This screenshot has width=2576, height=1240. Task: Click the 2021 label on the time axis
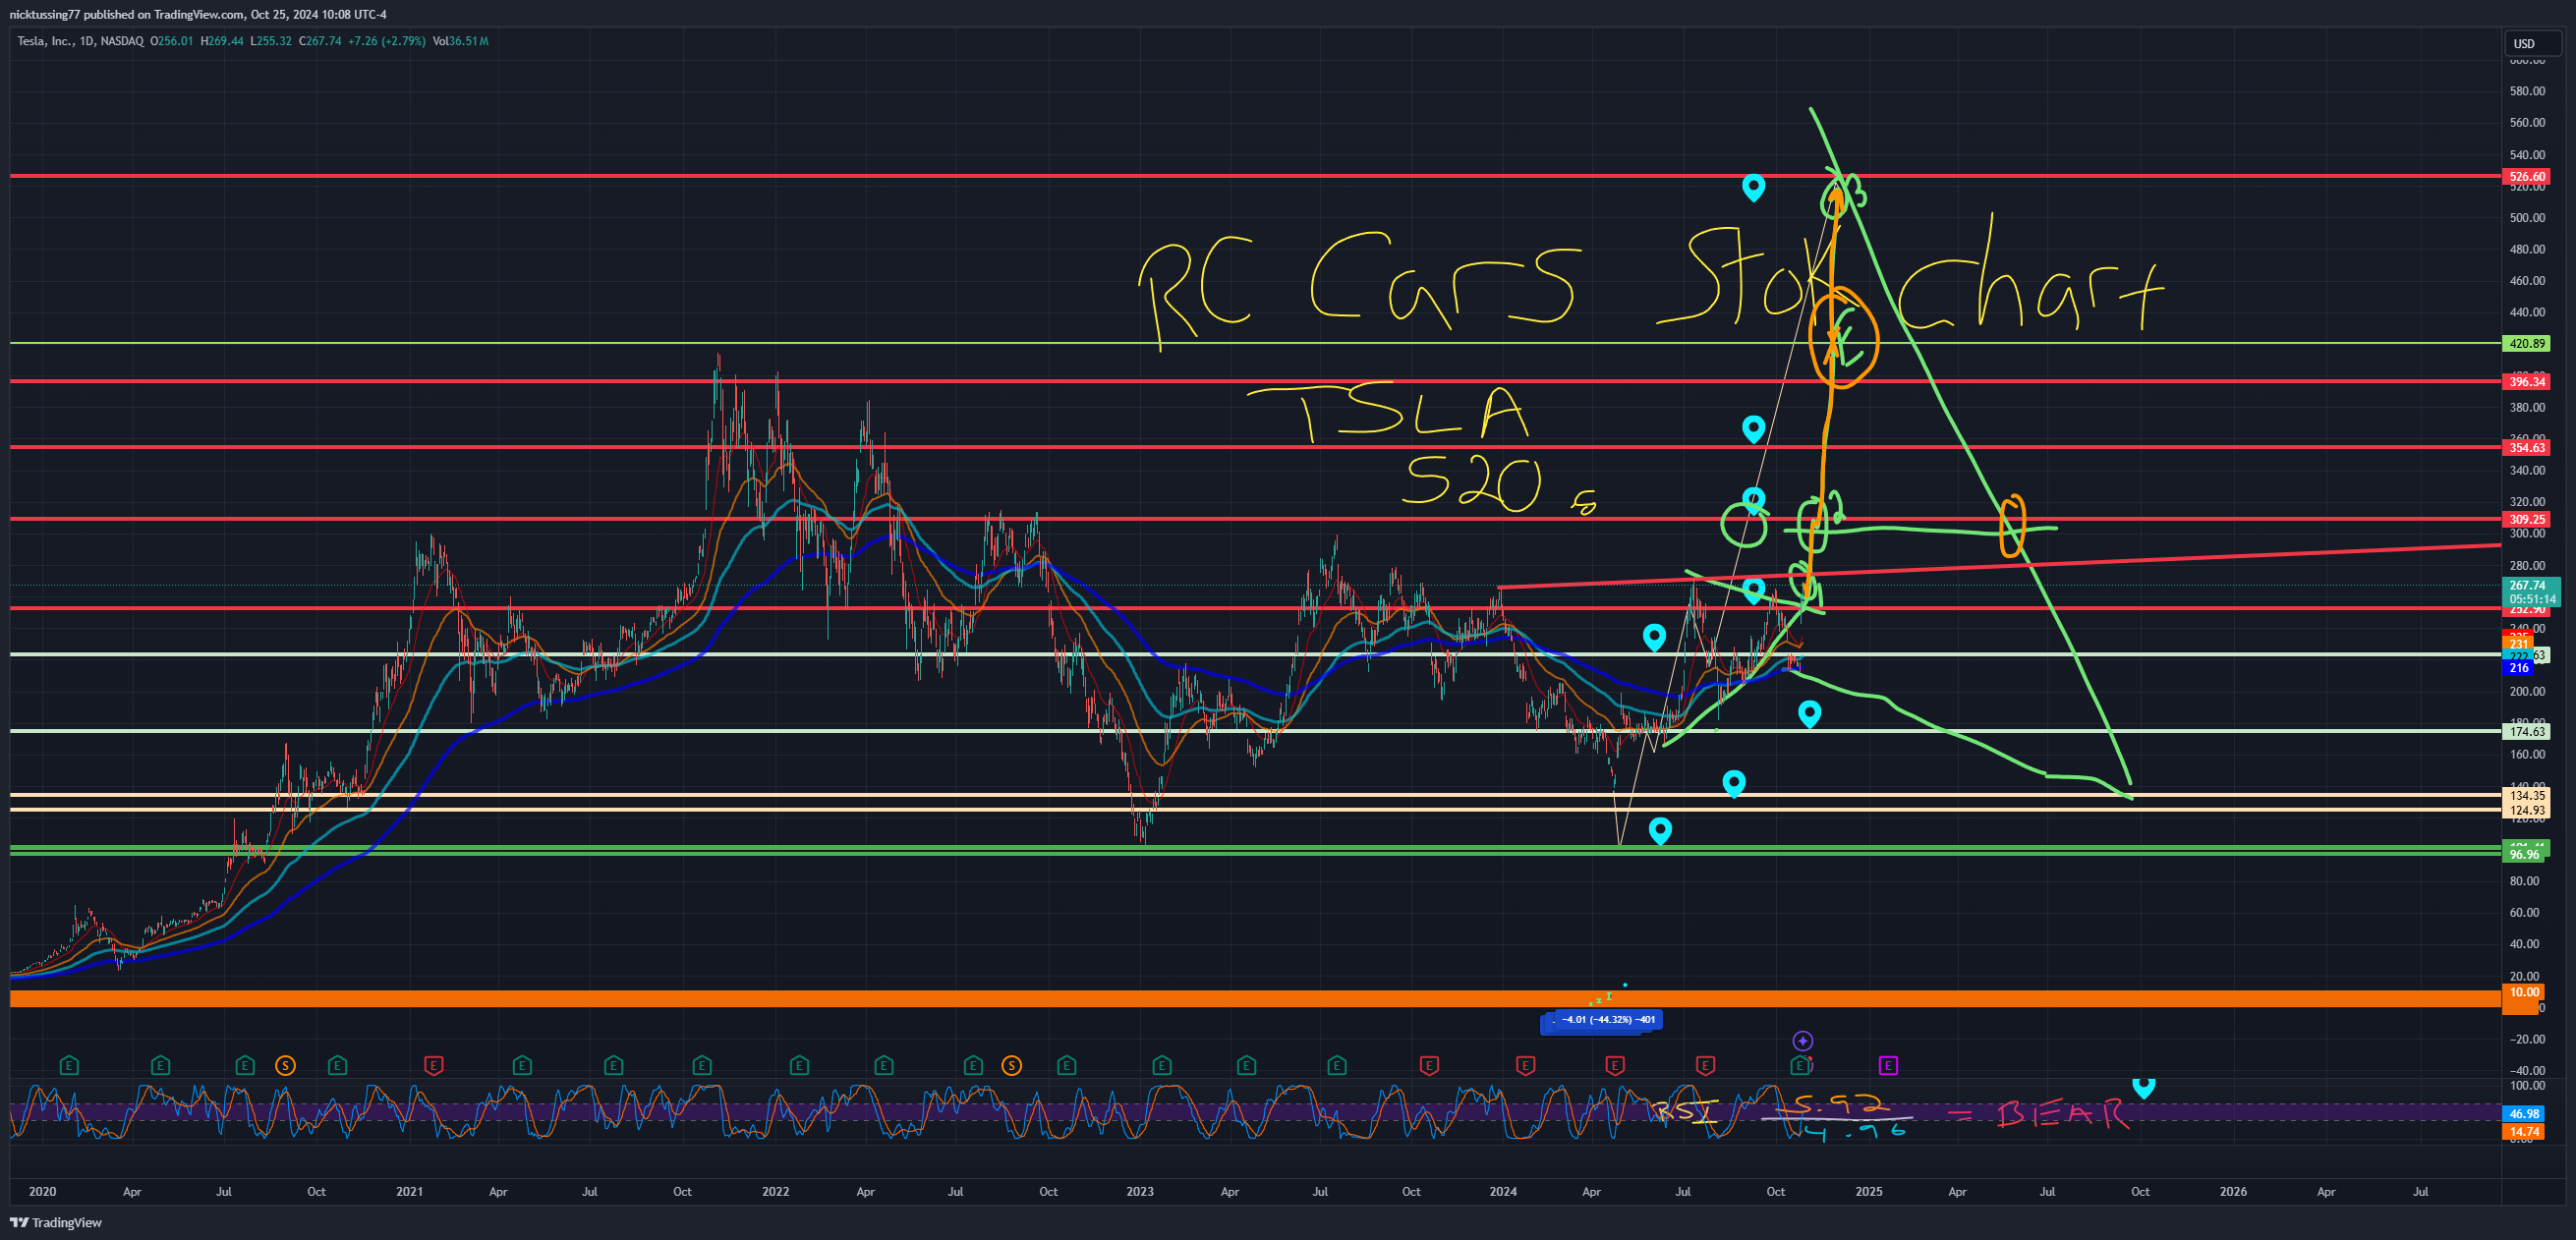tap(409, 1192)
